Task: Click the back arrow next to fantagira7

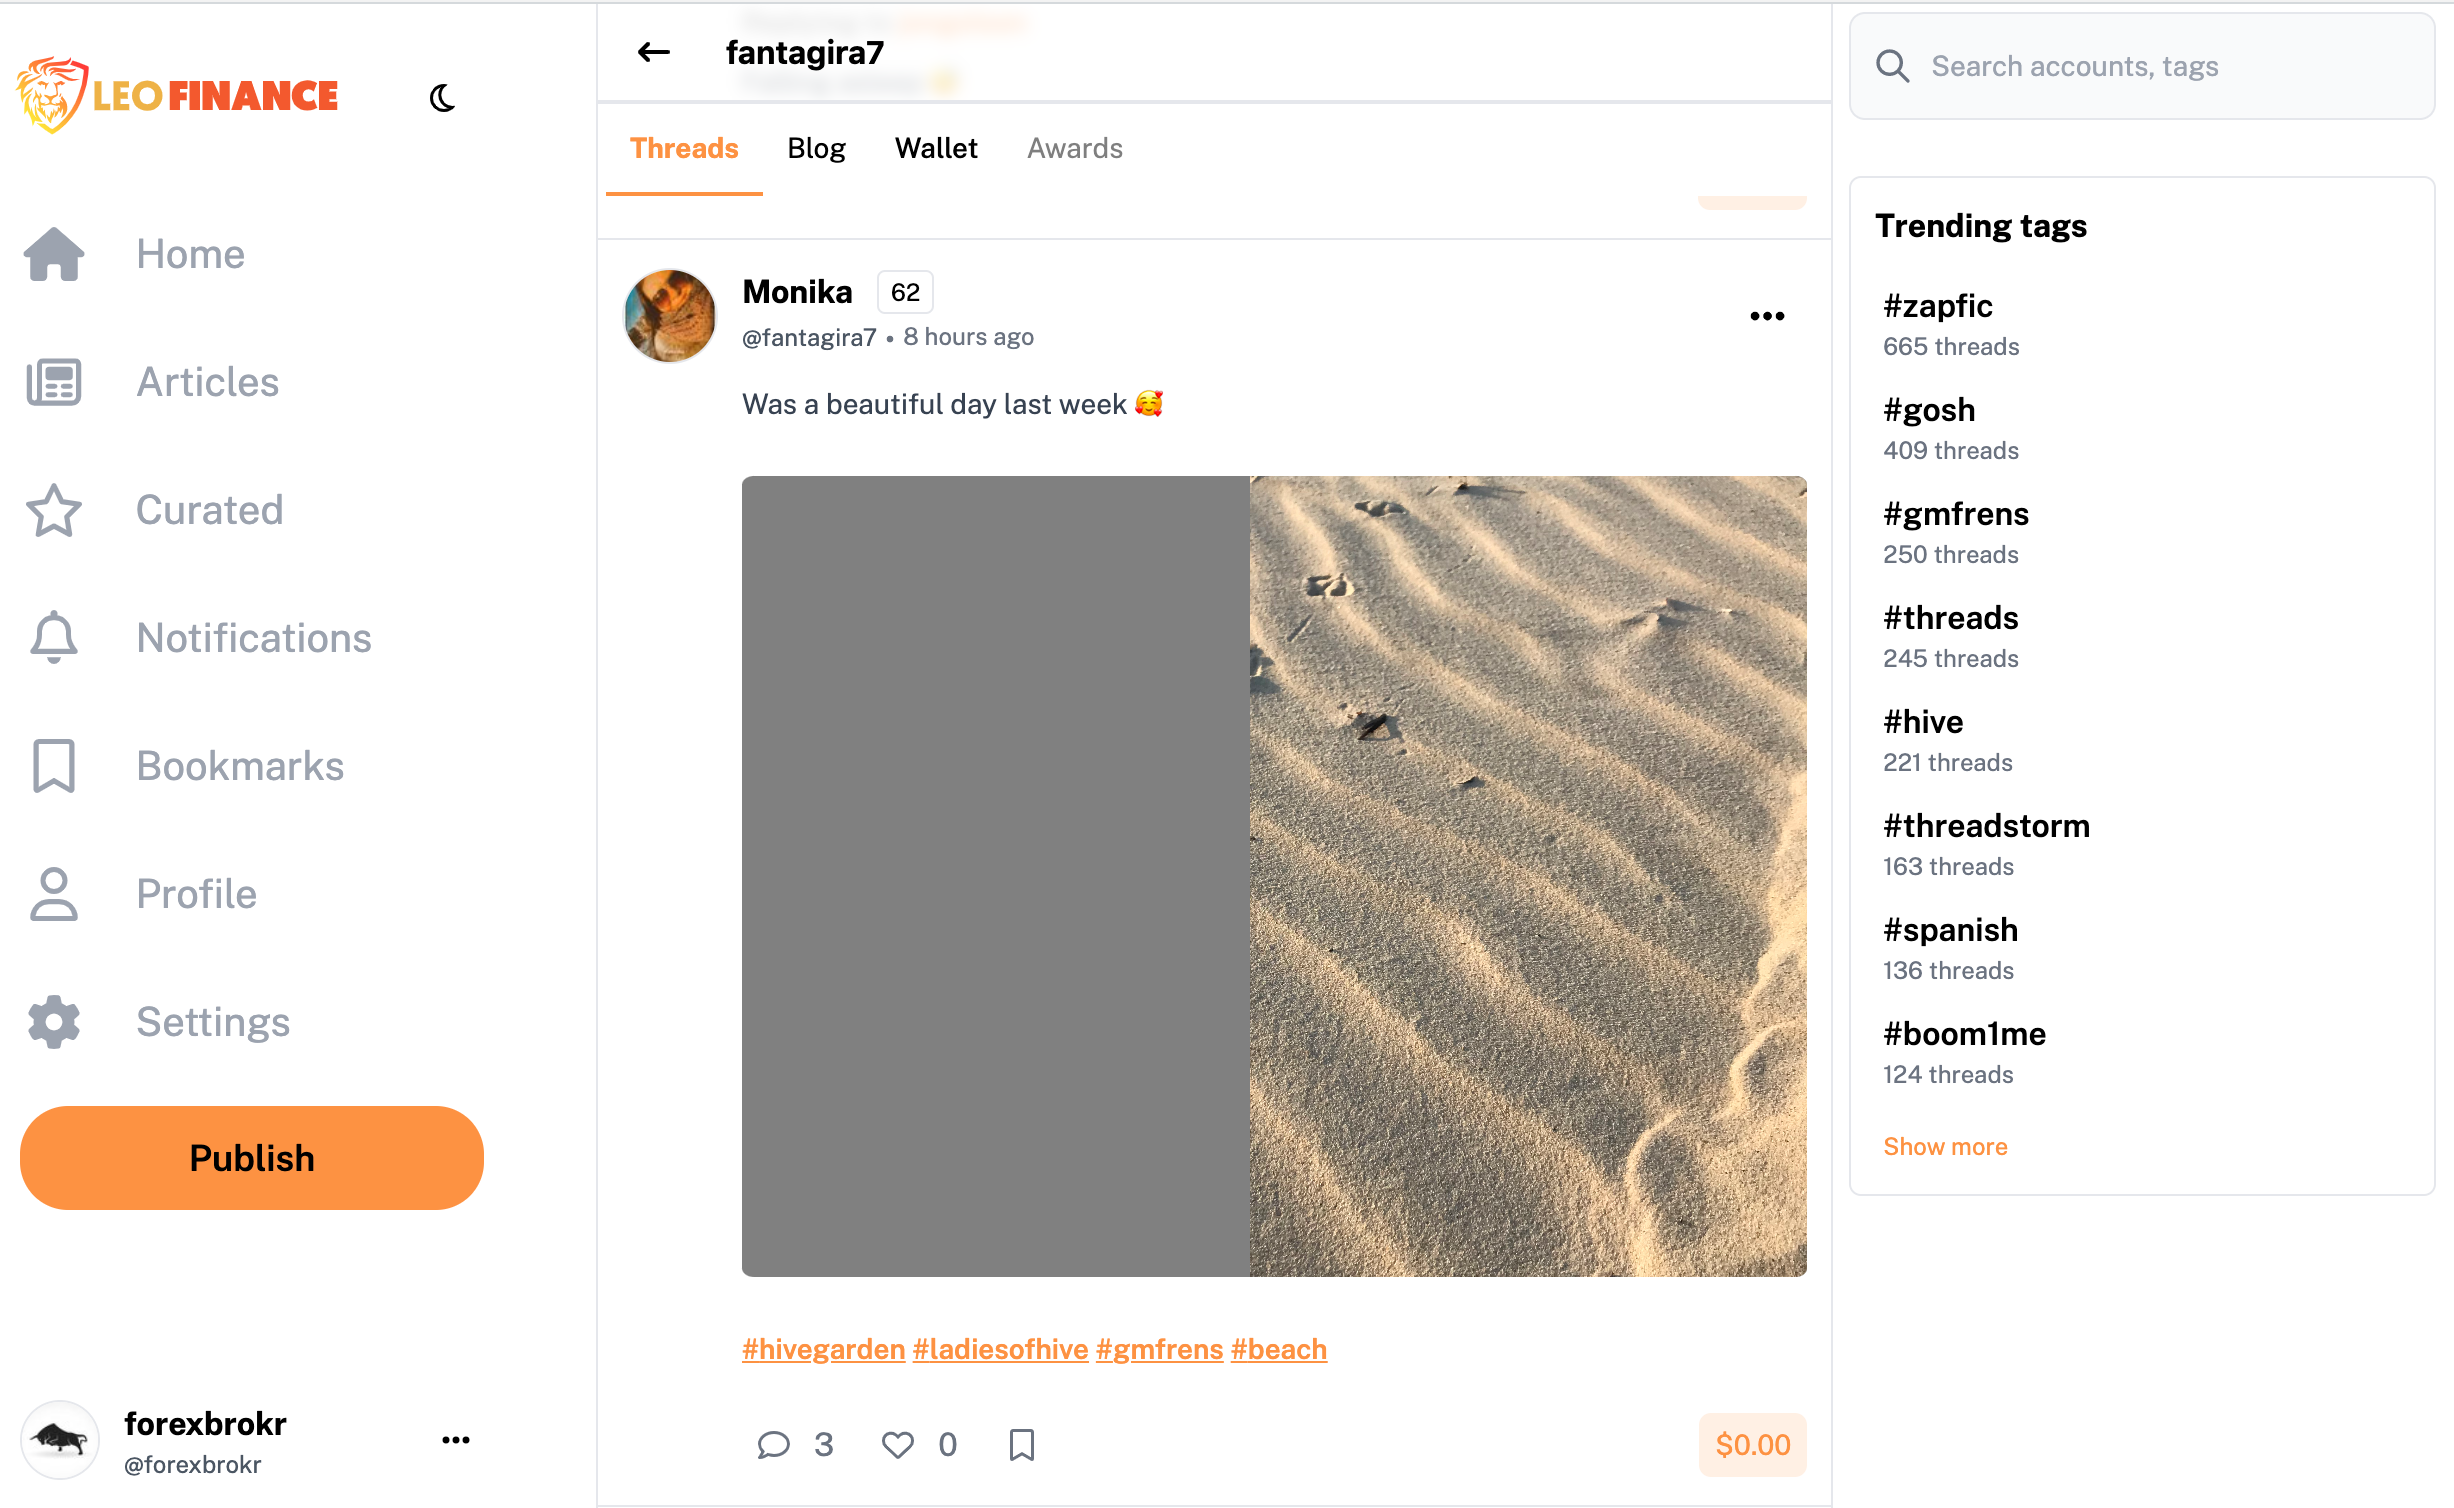Action: (654, 52)
